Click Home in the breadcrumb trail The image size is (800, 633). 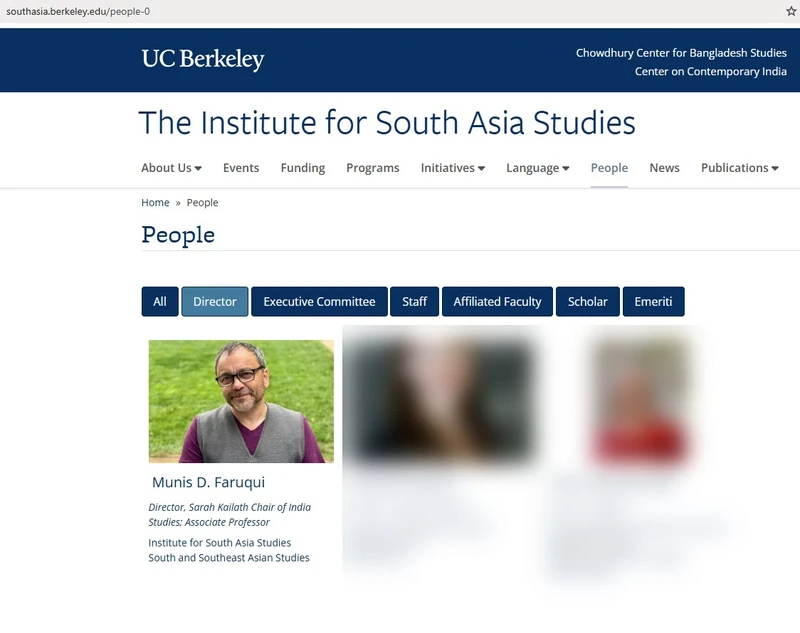155,202
